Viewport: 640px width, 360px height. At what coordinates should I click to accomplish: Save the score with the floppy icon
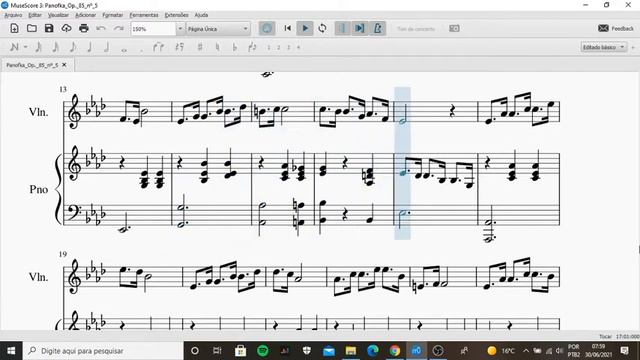click(x=49, y=28)
